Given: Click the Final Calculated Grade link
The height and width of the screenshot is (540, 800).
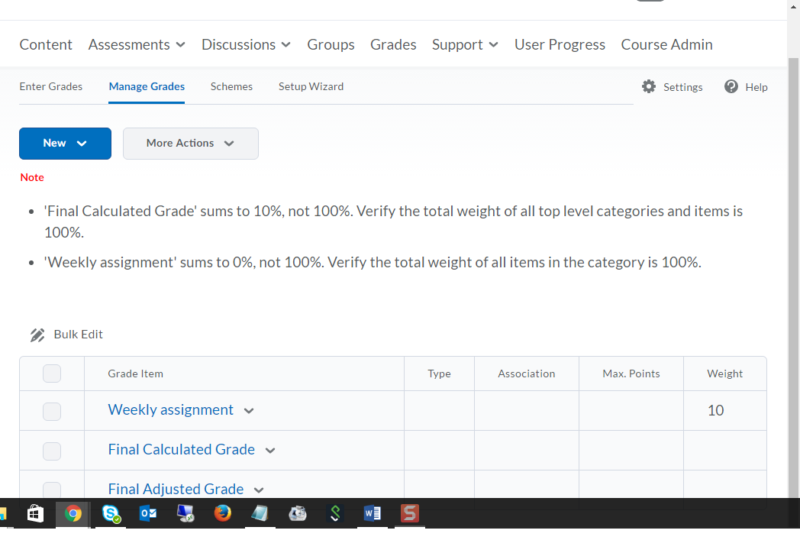Looking at the screenshot, I should point(181,450).
